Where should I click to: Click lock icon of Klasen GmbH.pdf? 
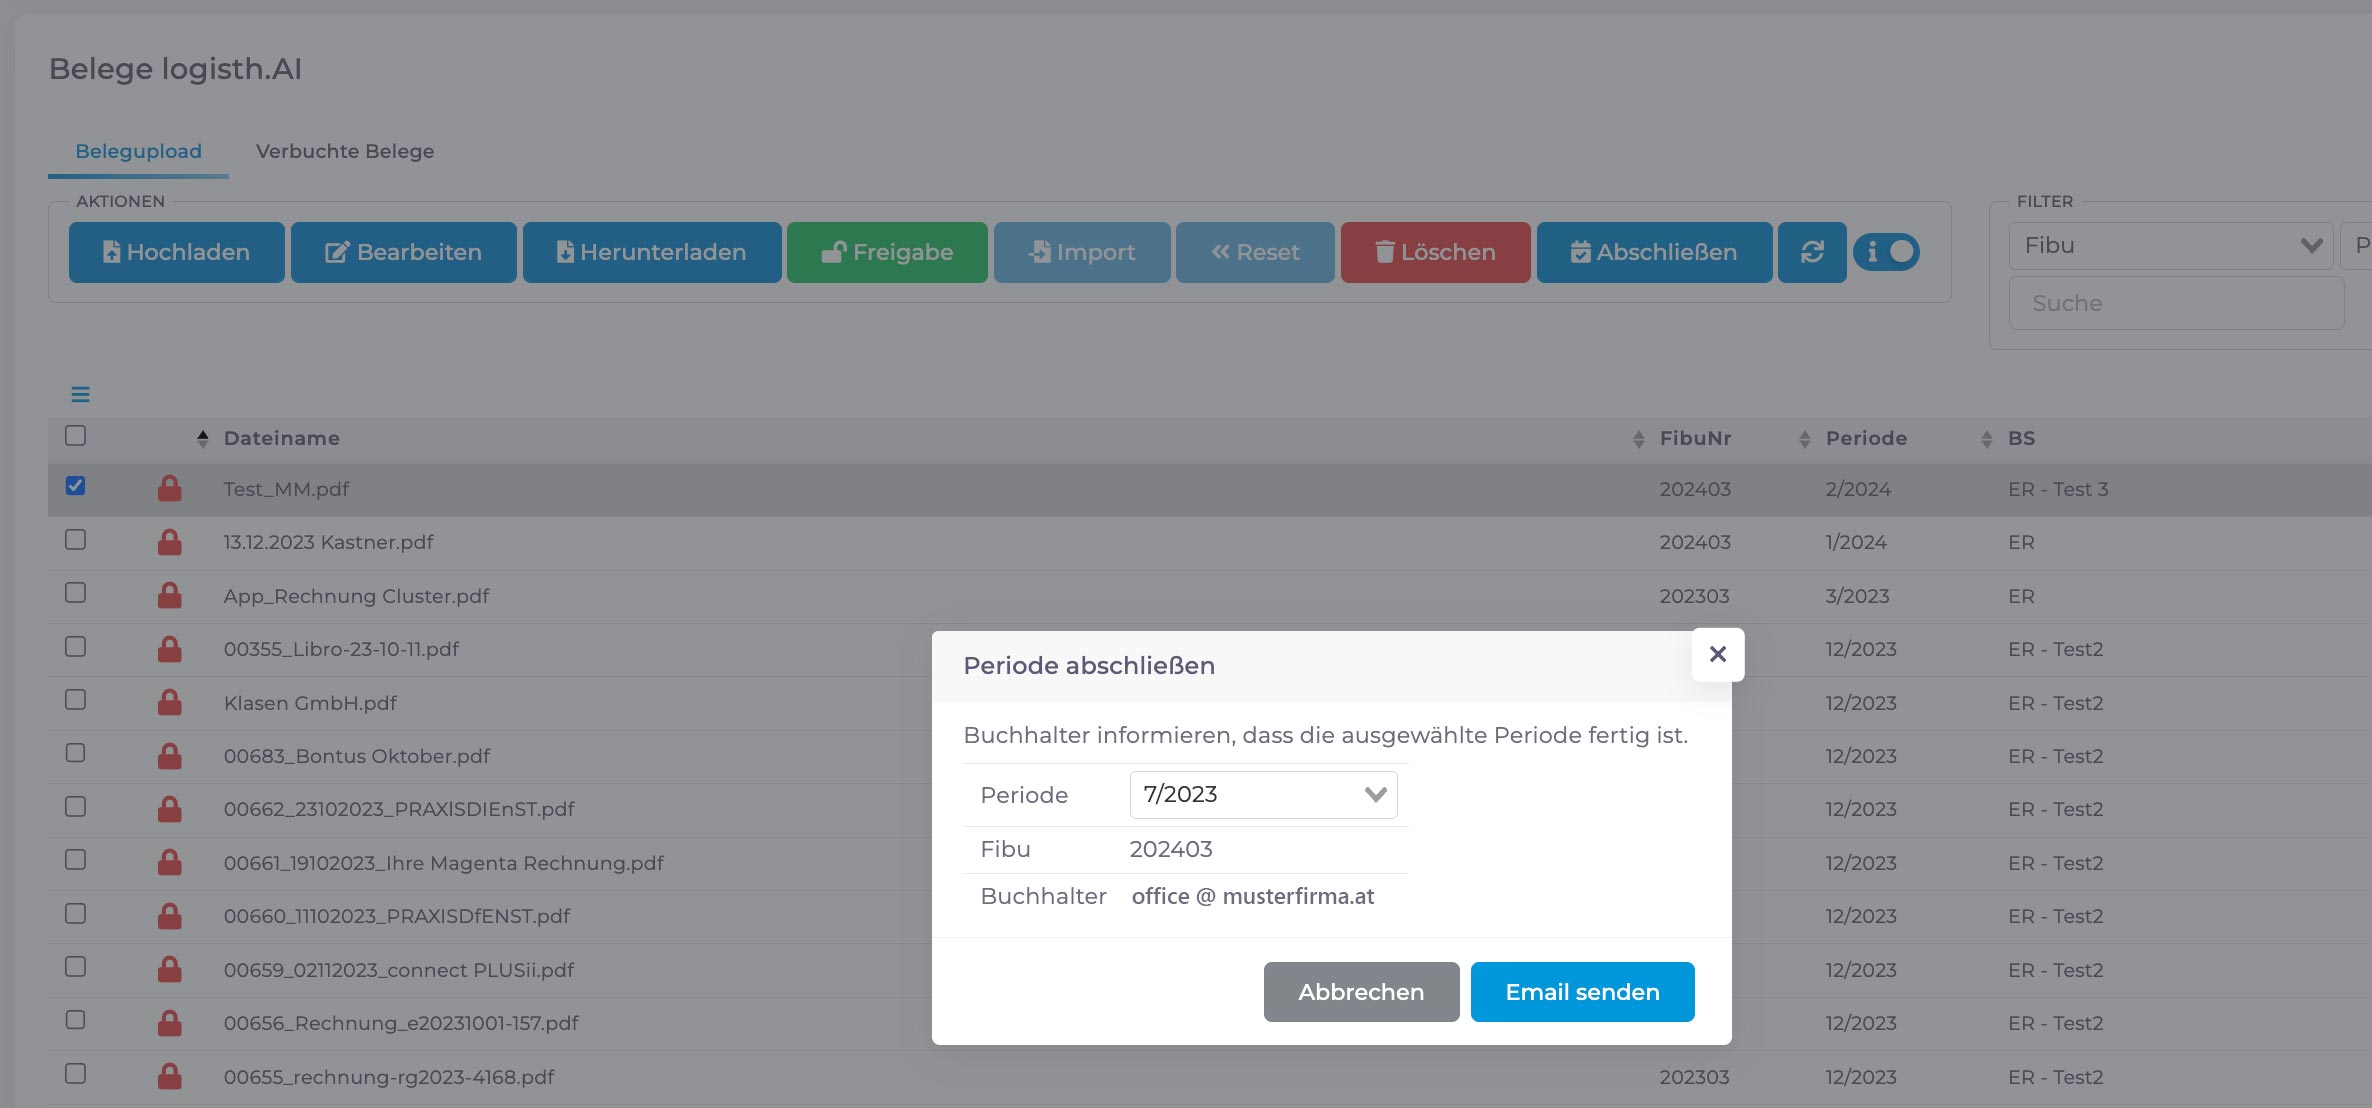[x=170, y=702]
